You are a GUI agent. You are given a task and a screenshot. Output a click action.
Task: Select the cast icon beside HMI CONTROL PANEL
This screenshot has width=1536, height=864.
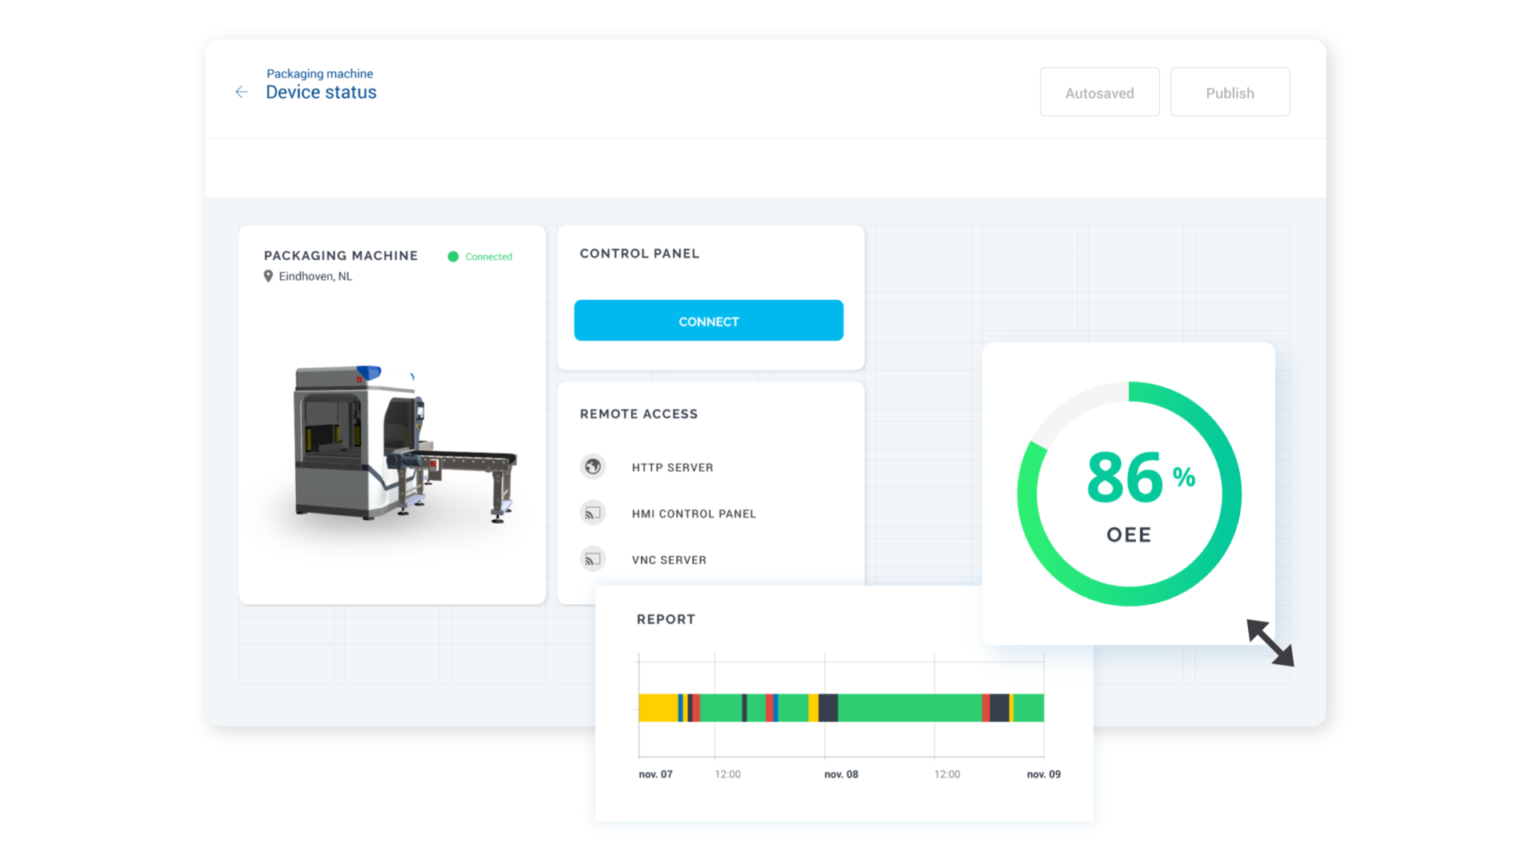coord(592,512)
